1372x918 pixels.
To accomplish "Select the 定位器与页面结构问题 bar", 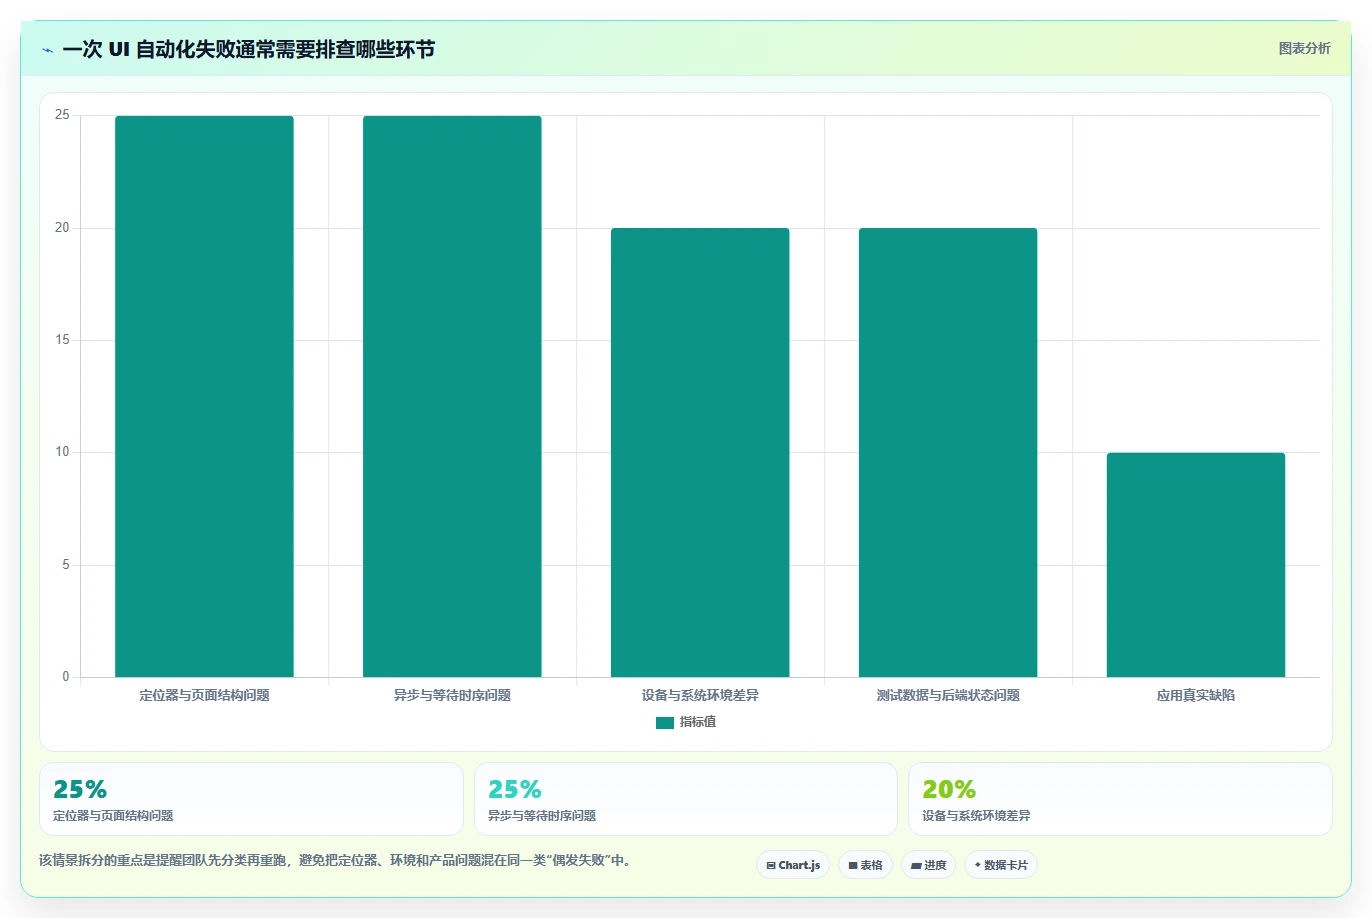I will tap(204, 396).
